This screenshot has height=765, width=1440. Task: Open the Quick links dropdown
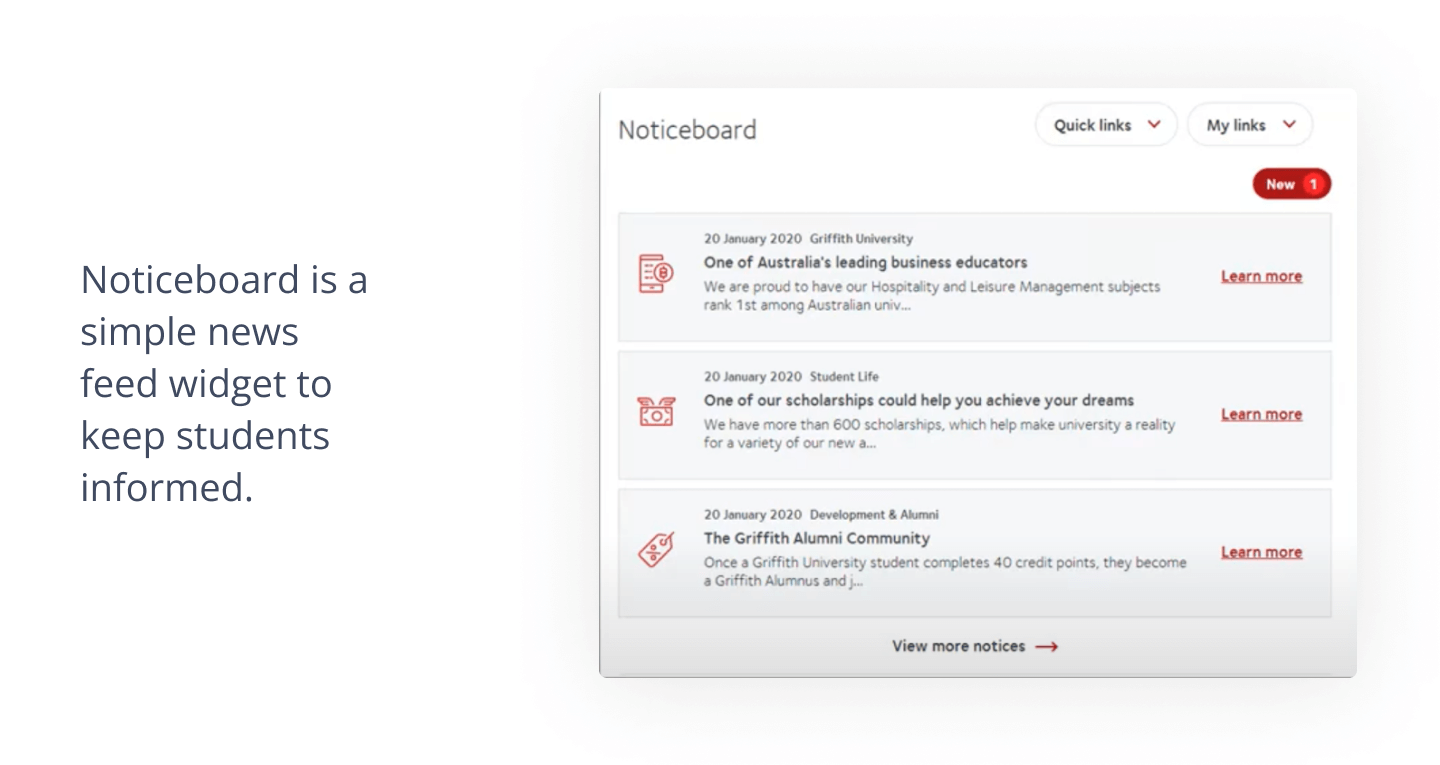click(1106, 125)
